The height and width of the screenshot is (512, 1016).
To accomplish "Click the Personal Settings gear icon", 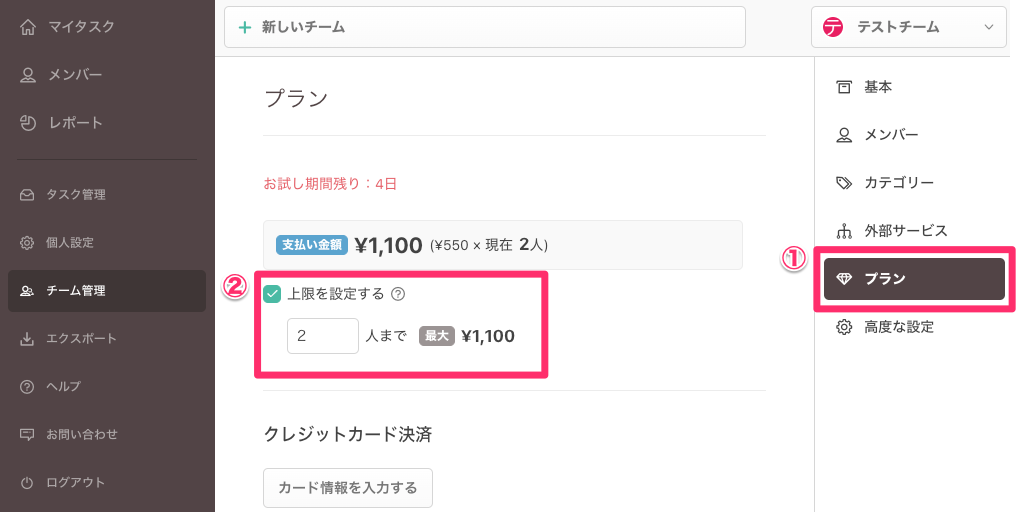I will [x=27, y=243].
